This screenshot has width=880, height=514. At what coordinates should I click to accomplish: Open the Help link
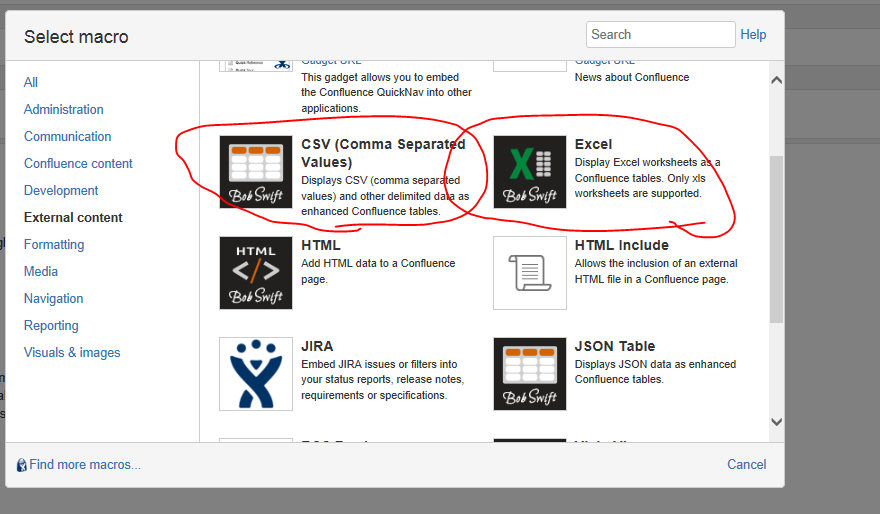(753, 35)
